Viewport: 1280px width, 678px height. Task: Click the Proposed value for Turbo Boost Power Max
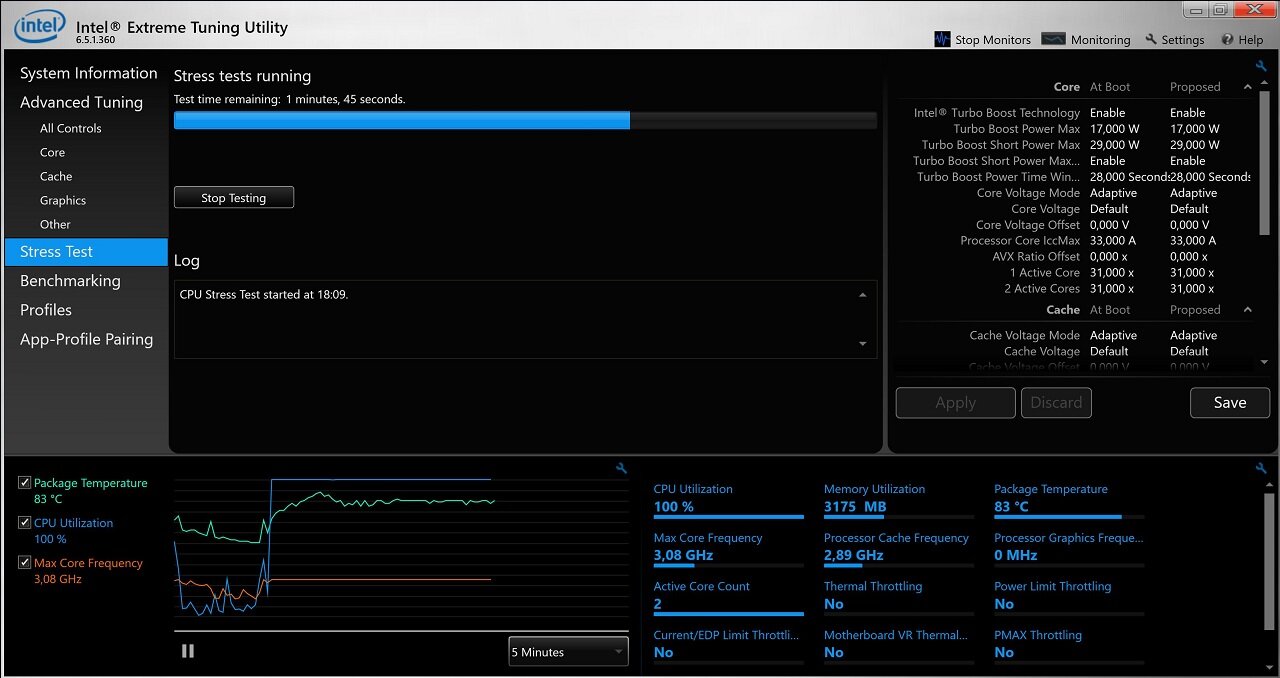tap(1195, 129)
